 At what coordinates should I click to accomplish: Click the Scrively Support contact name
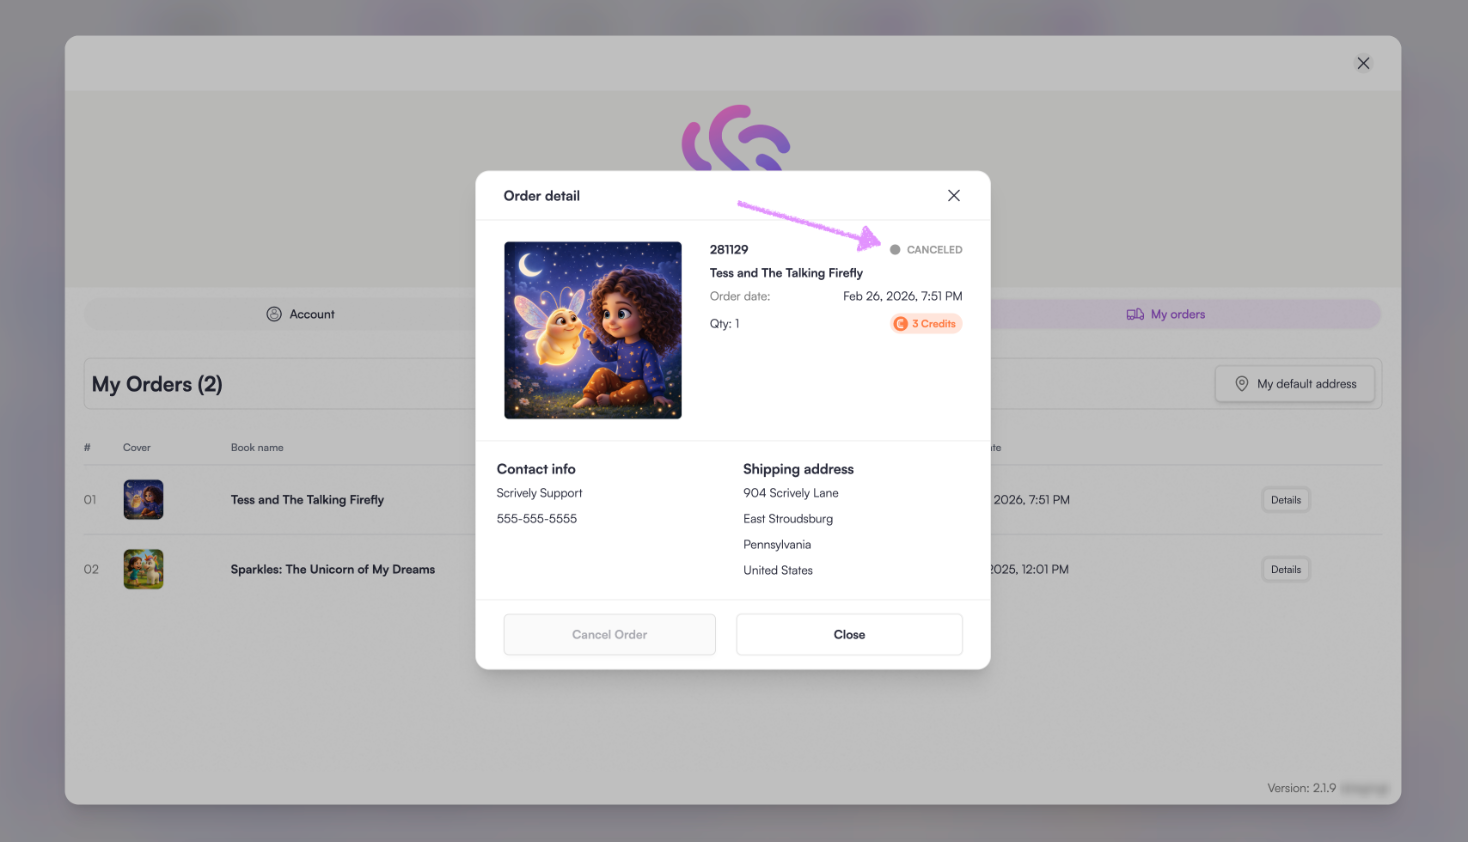[x=539, y=493]
